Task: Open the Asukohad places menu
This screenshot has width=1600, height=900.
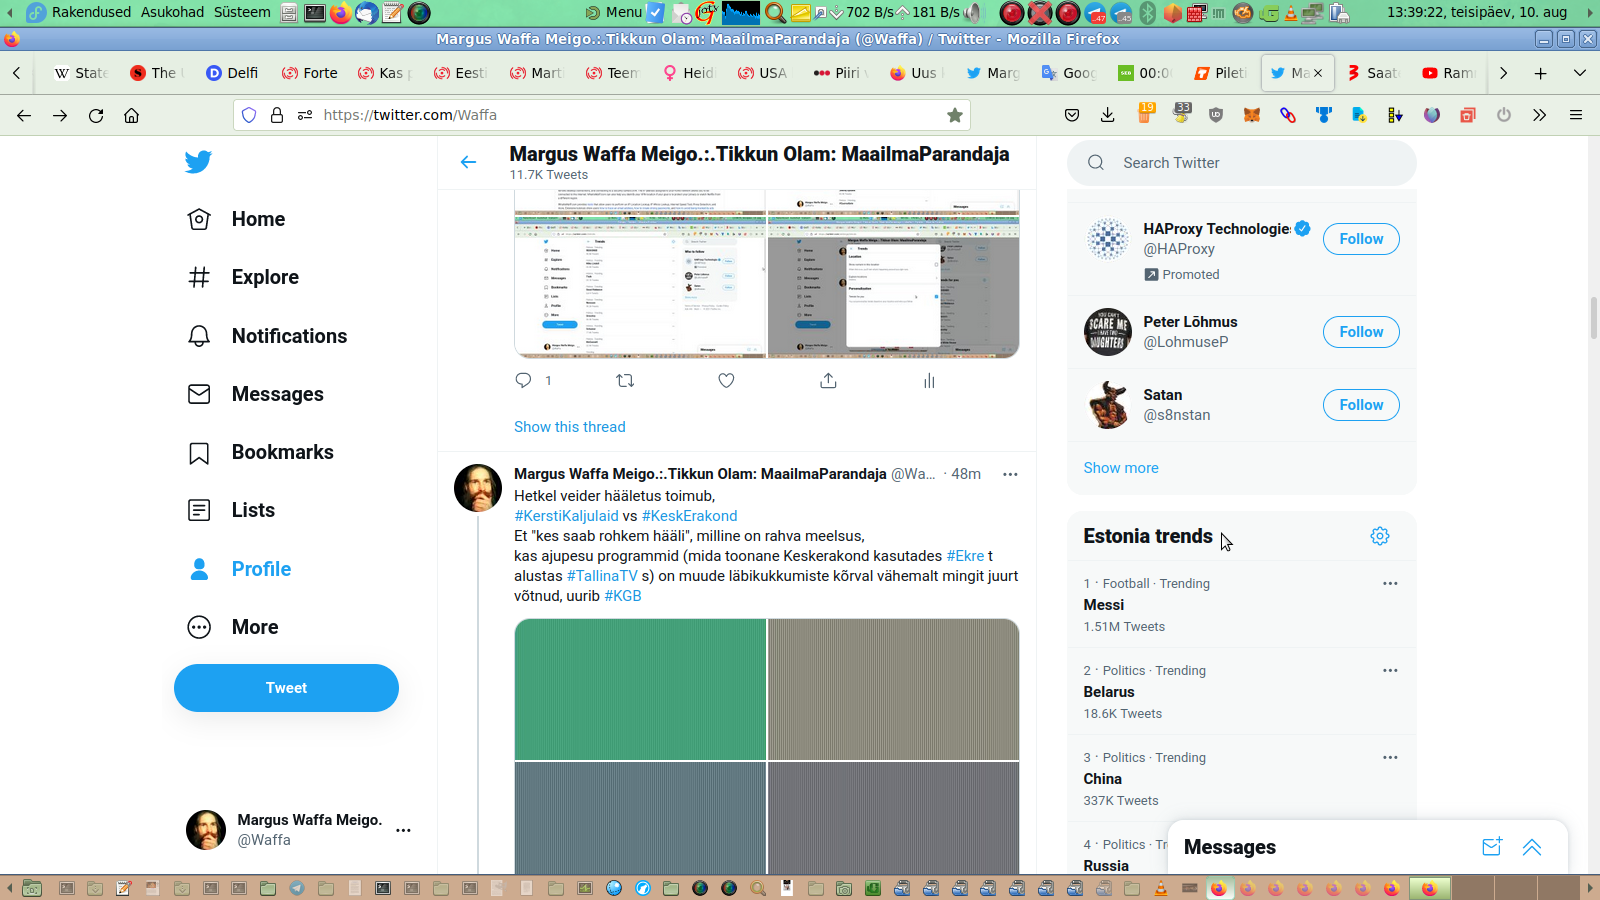Action: [172, 12]
